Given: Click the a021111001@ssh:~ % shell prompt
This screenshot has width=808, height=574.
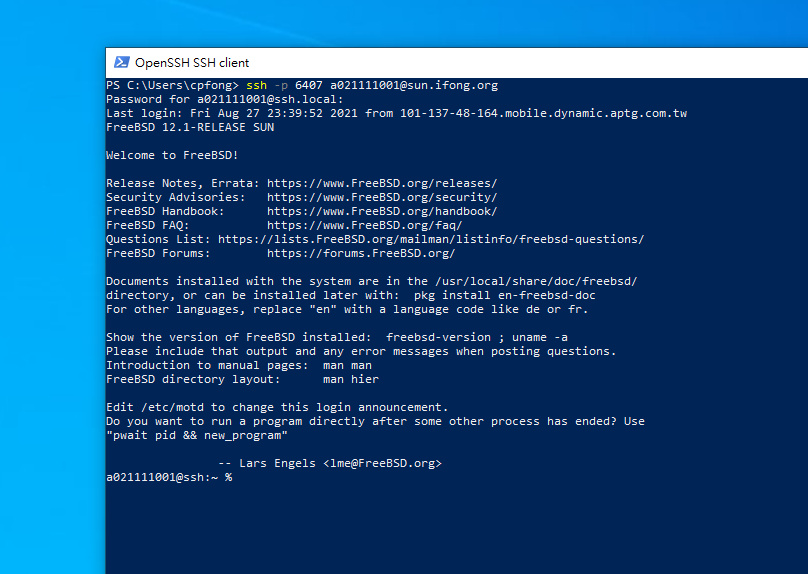Looking at the screenshot, I should [x=168, y=478].
